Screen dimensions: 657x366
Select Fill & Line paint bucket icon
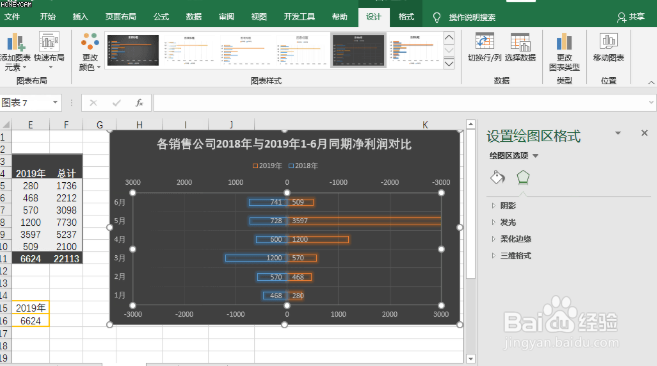pyautogui.click(x=497, y=177)
